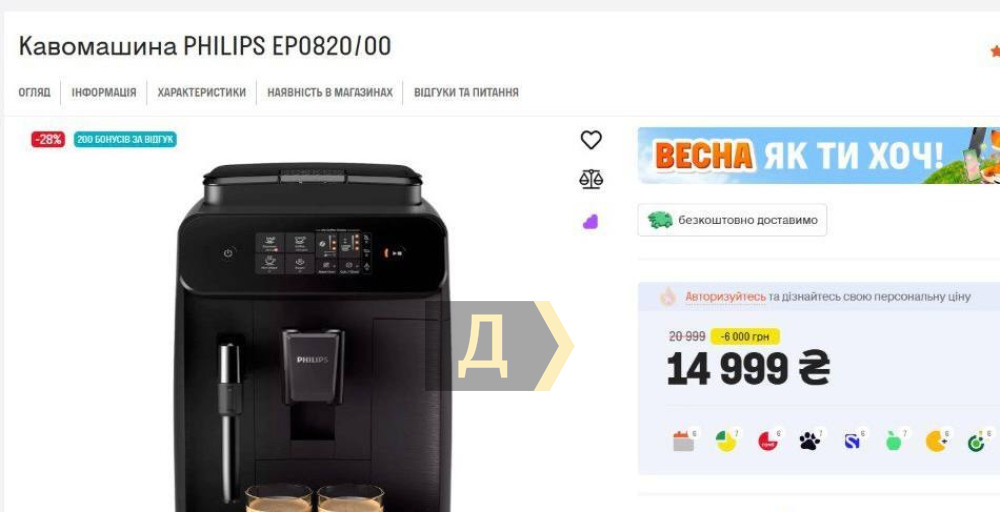Add to comparison using the scales icon
Viewport: 1000px width, 512px height.
tap(591, 179)
